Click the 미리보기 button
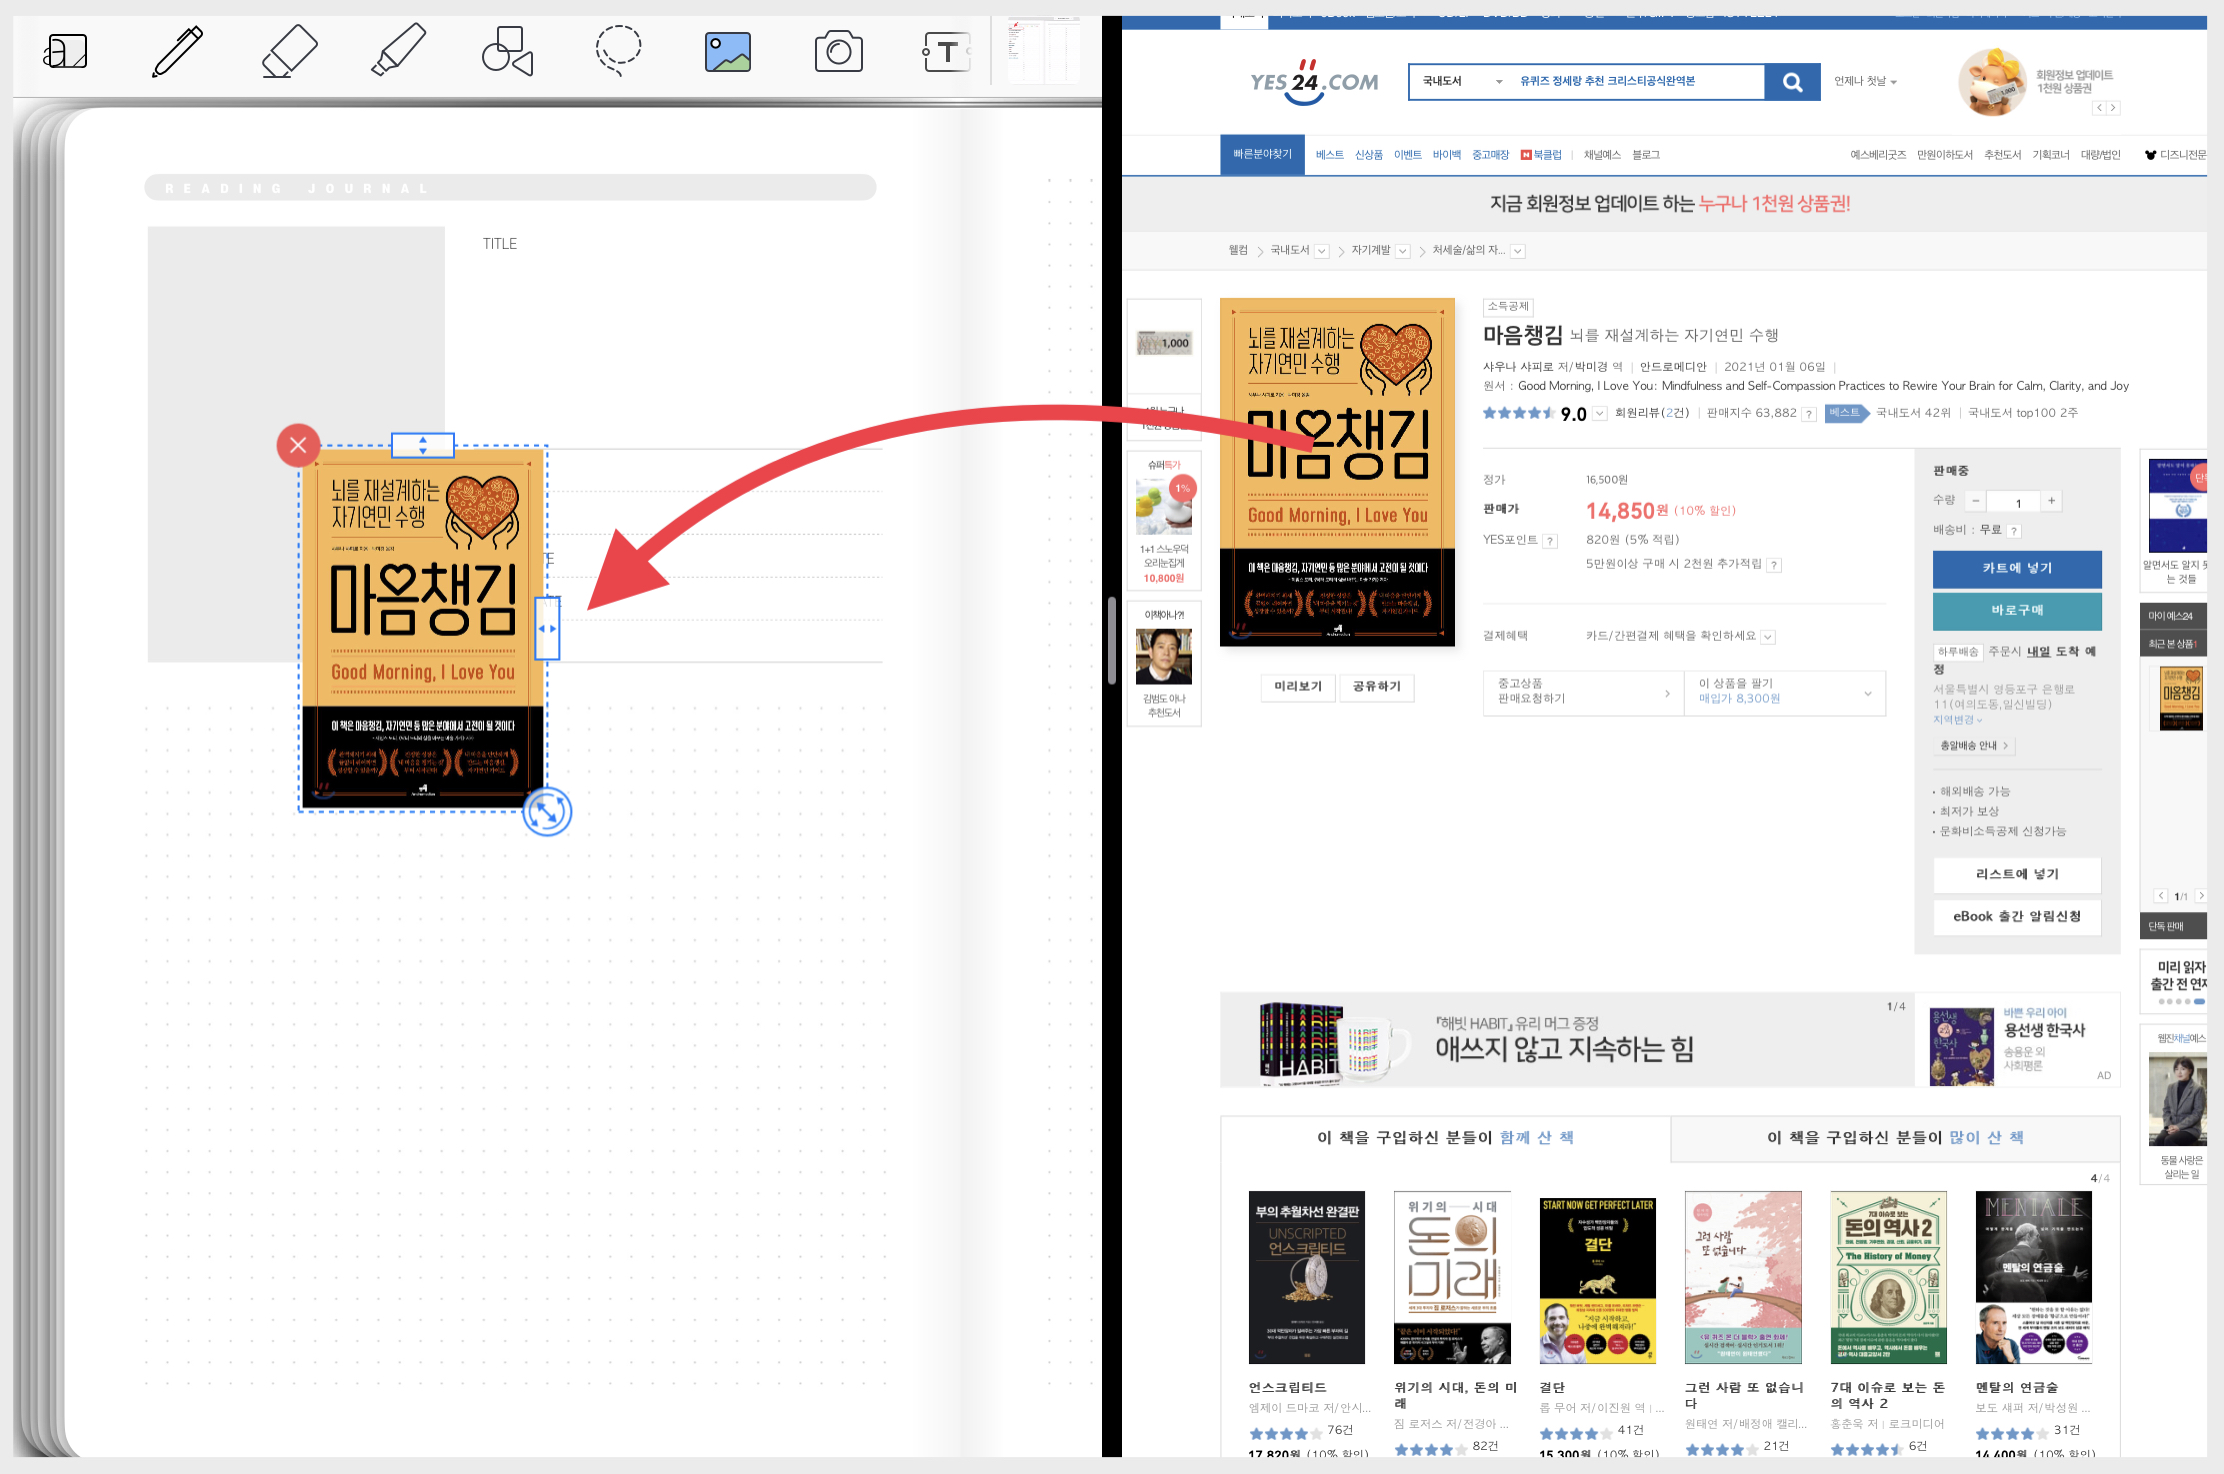This screenshot has width=2224, height=1474. point(1297,686)
